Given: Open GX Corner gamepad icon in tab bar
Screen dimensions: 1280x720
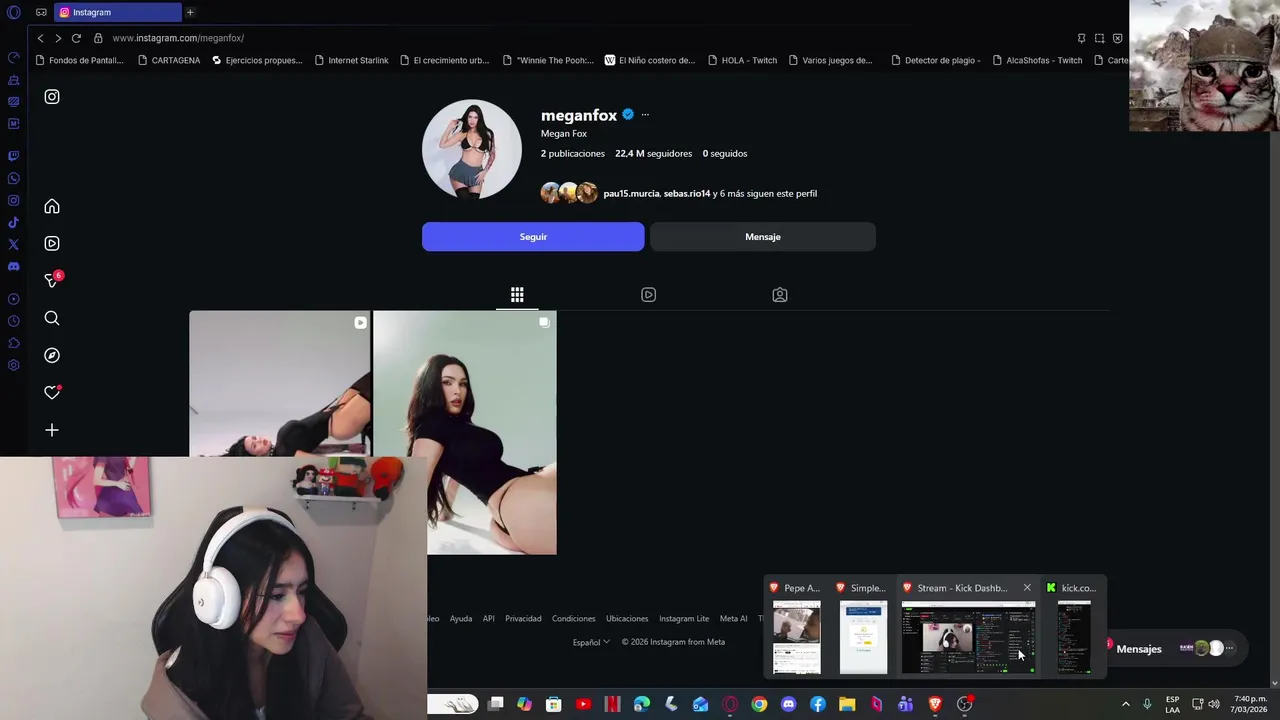Looking at the screenshot, I should pyautogui.click(x=41, y=12).
